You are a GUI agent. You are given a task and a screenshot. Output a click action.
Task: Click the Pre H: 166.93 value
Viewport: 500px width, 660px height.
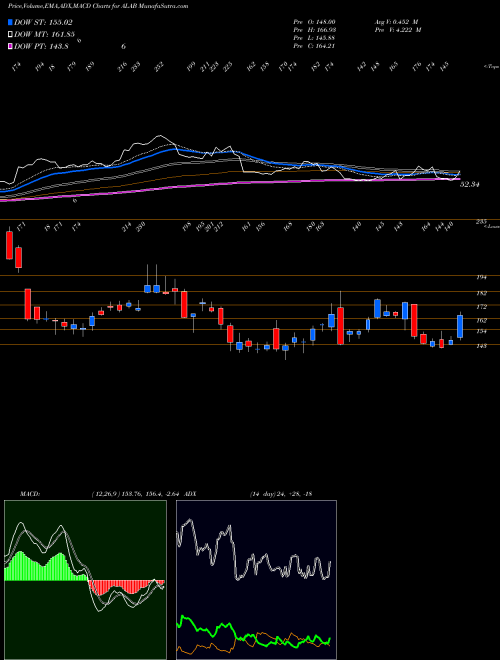(x=314, y=30)
